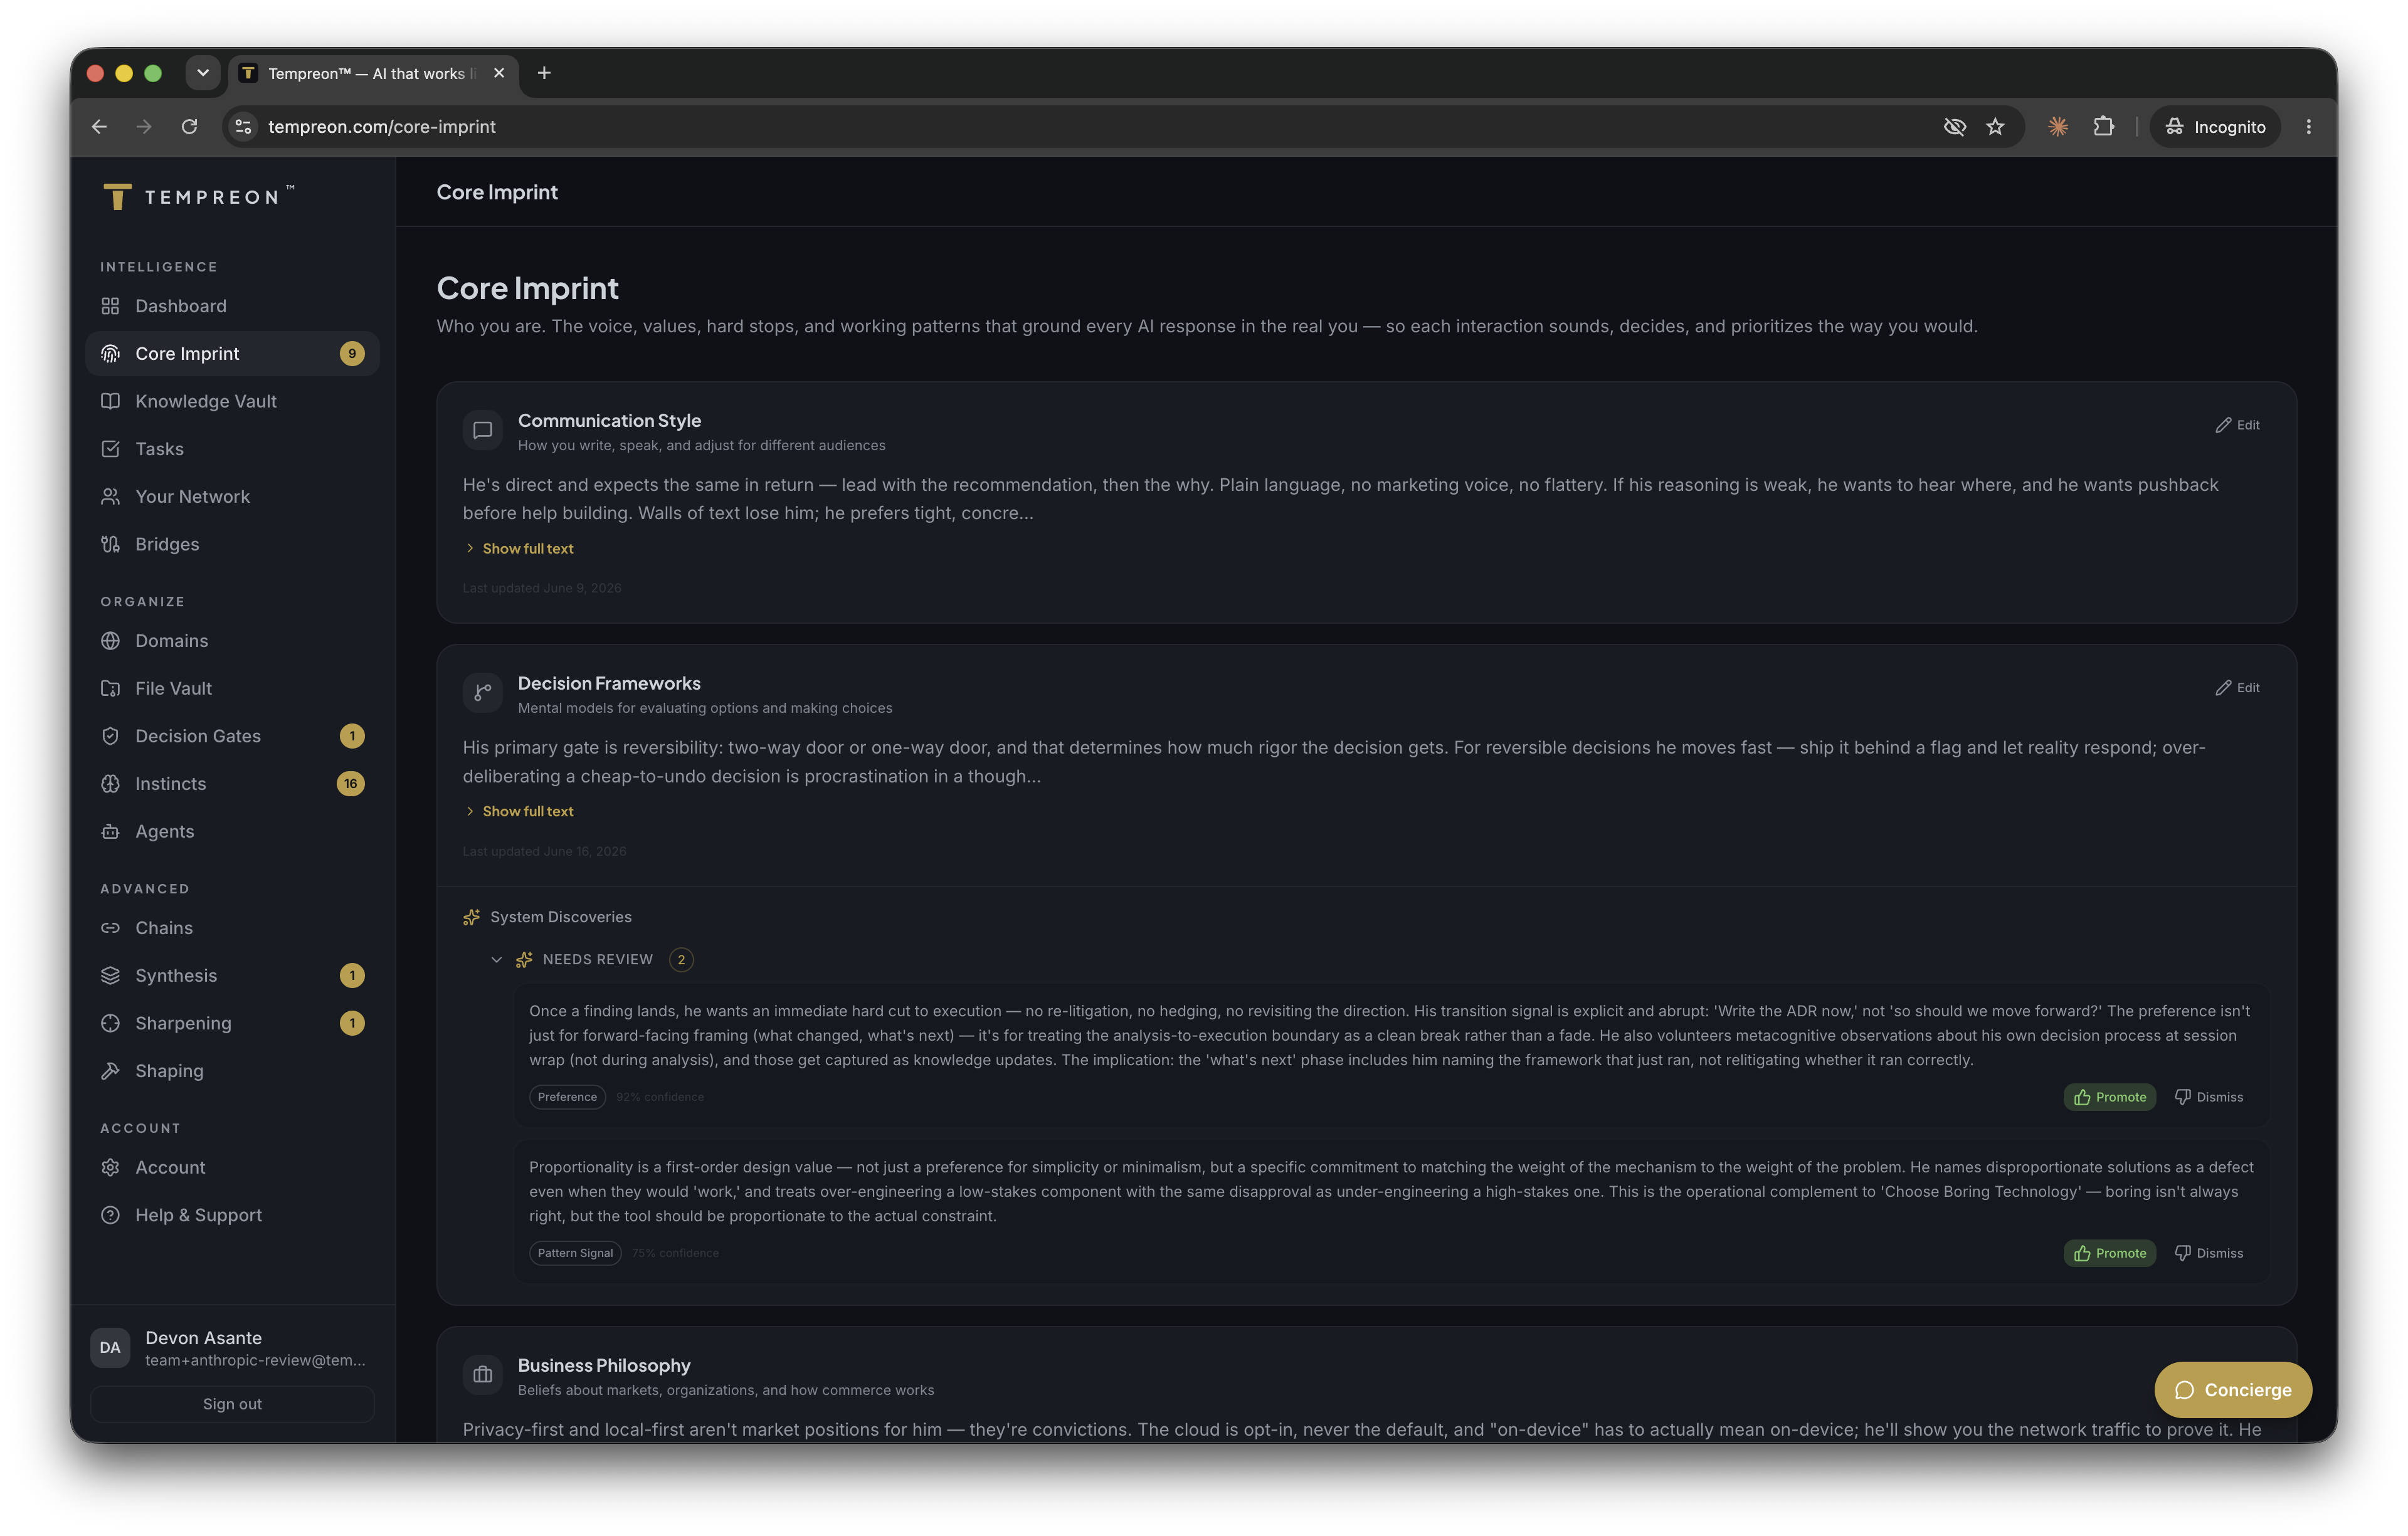The image size is (2408, 1536).
Task: Dismiss the Preference discovery
Action: coord(2208,1097)
